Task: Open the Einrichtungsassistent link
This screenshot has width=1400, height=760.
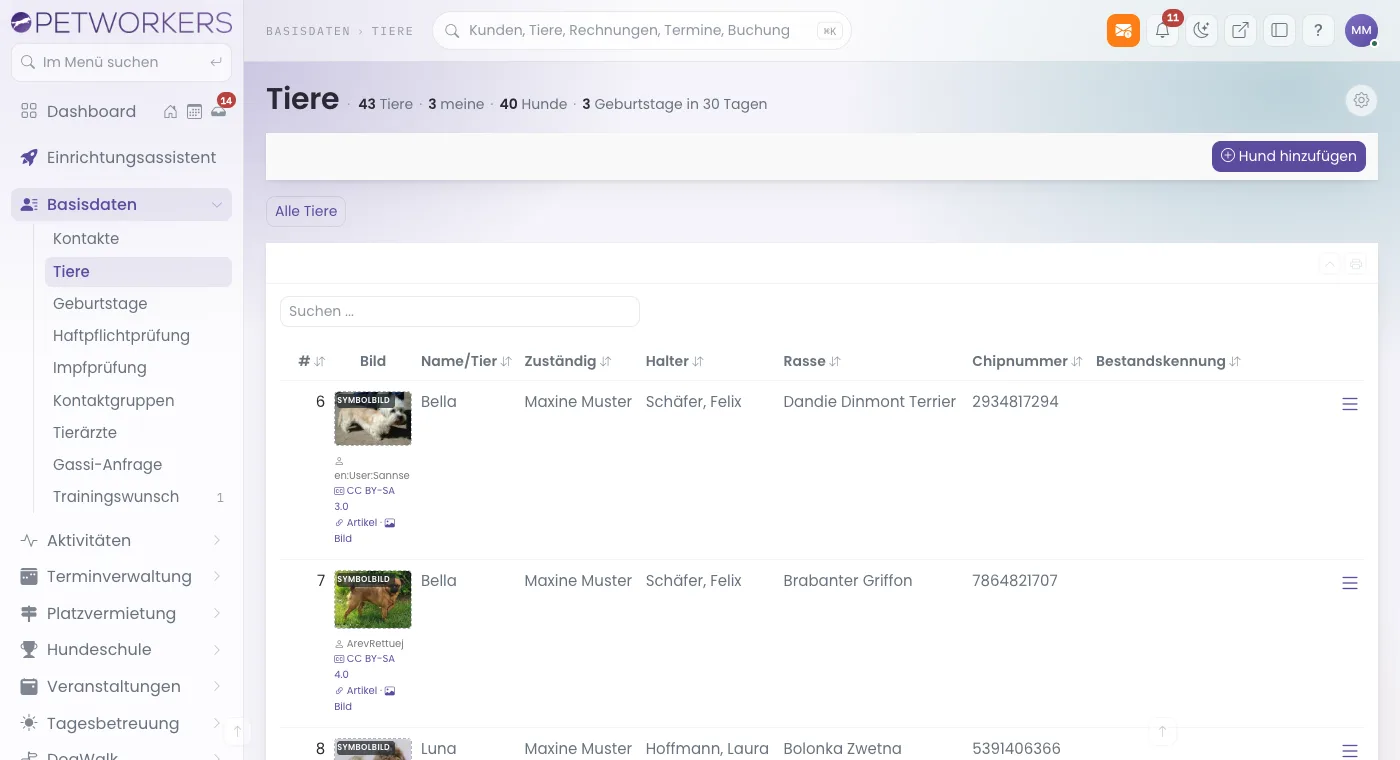Action: point(121,158)
